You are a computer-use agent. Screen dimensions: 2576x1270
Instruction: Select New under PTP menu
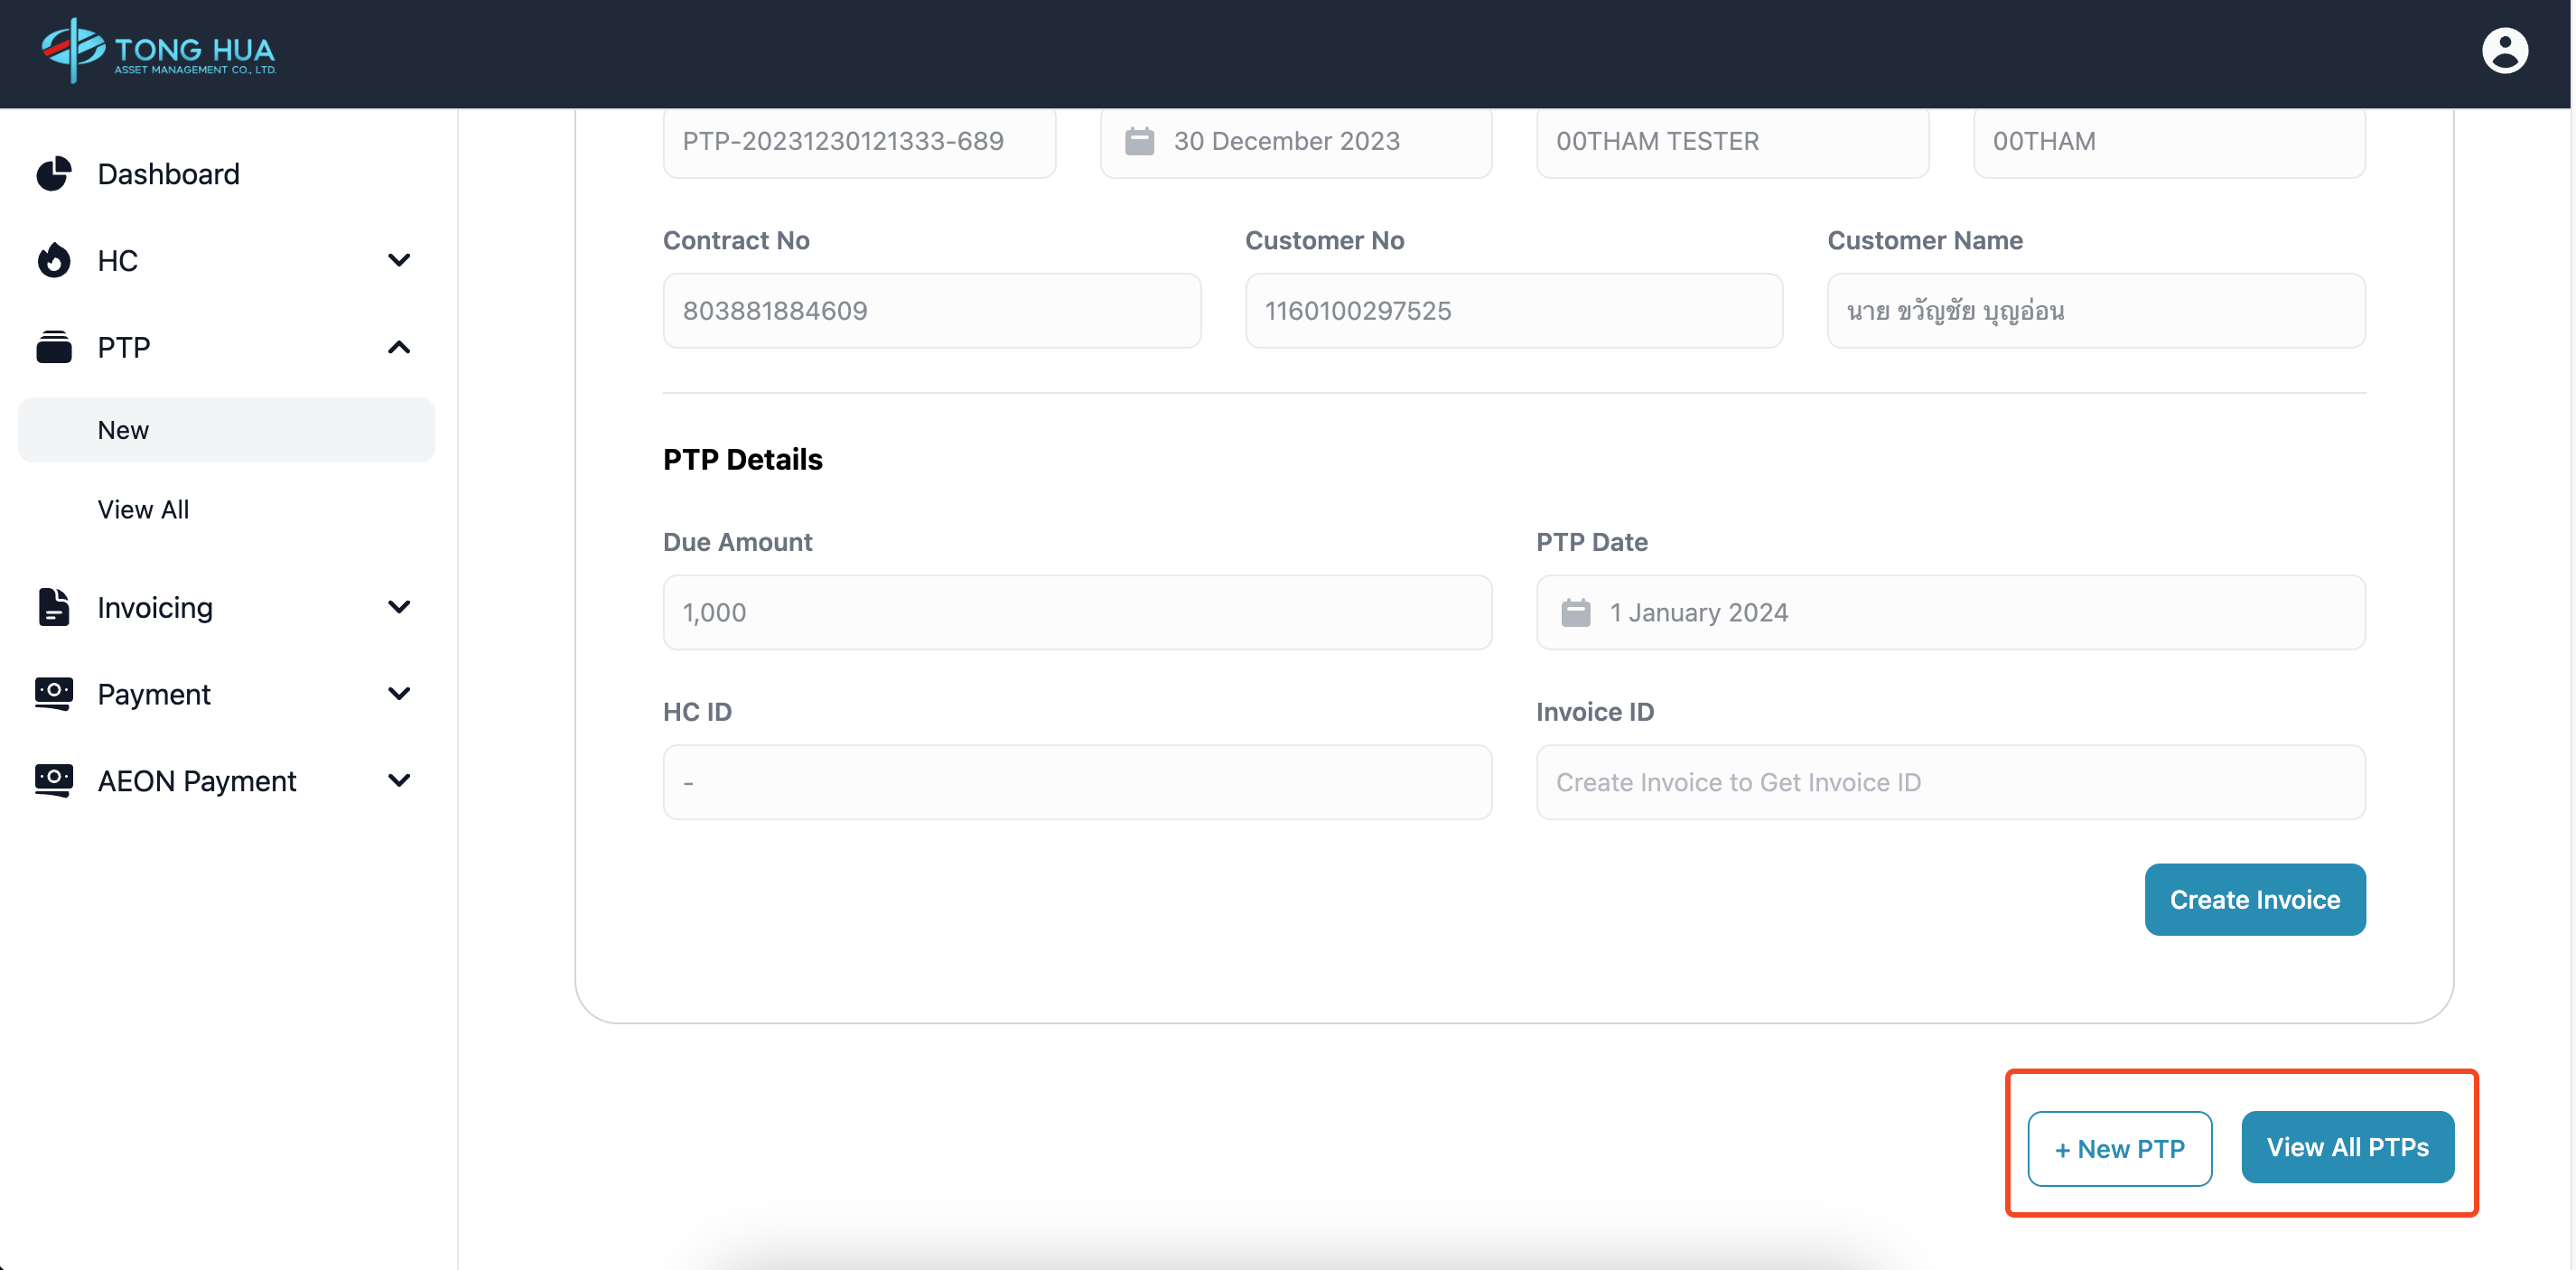click(x=123, y=430)
